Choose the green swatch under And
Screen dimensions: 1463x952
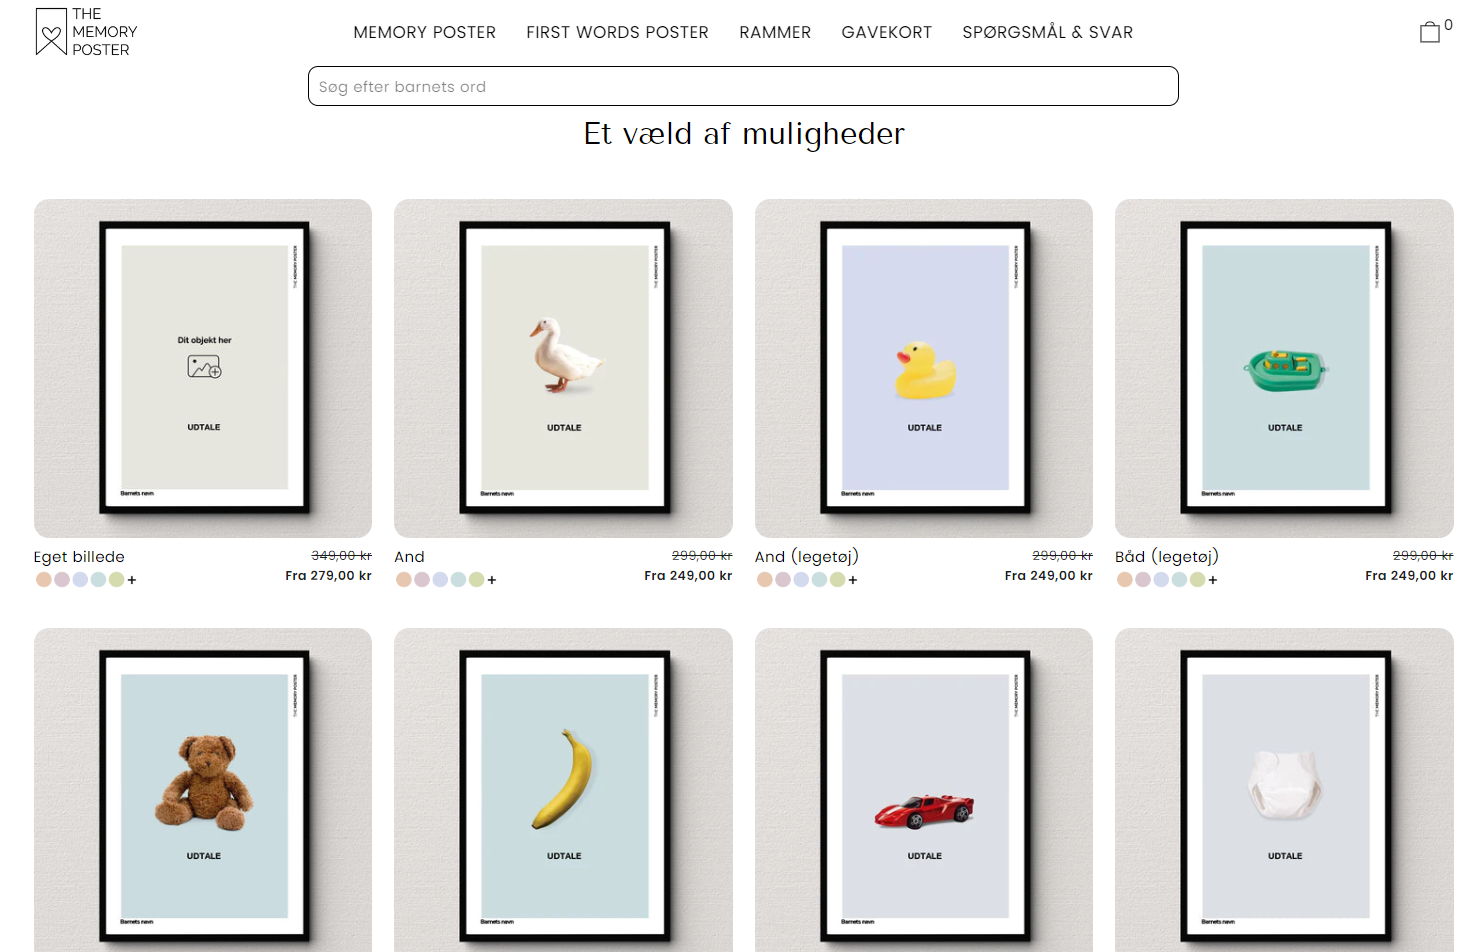pyautogui.click(x=476, y=579)
